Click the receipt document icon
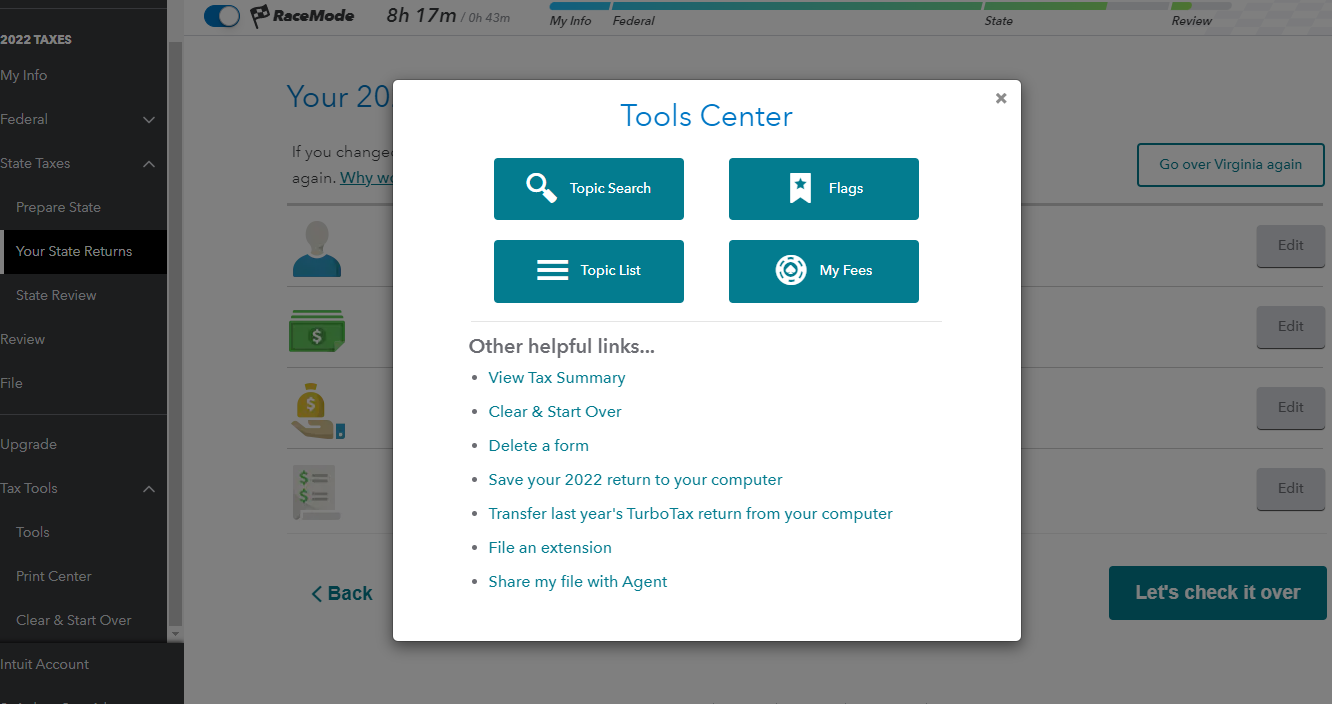Image resolution: width=1332 pixels, height=704 pixels. pos(316,492)
